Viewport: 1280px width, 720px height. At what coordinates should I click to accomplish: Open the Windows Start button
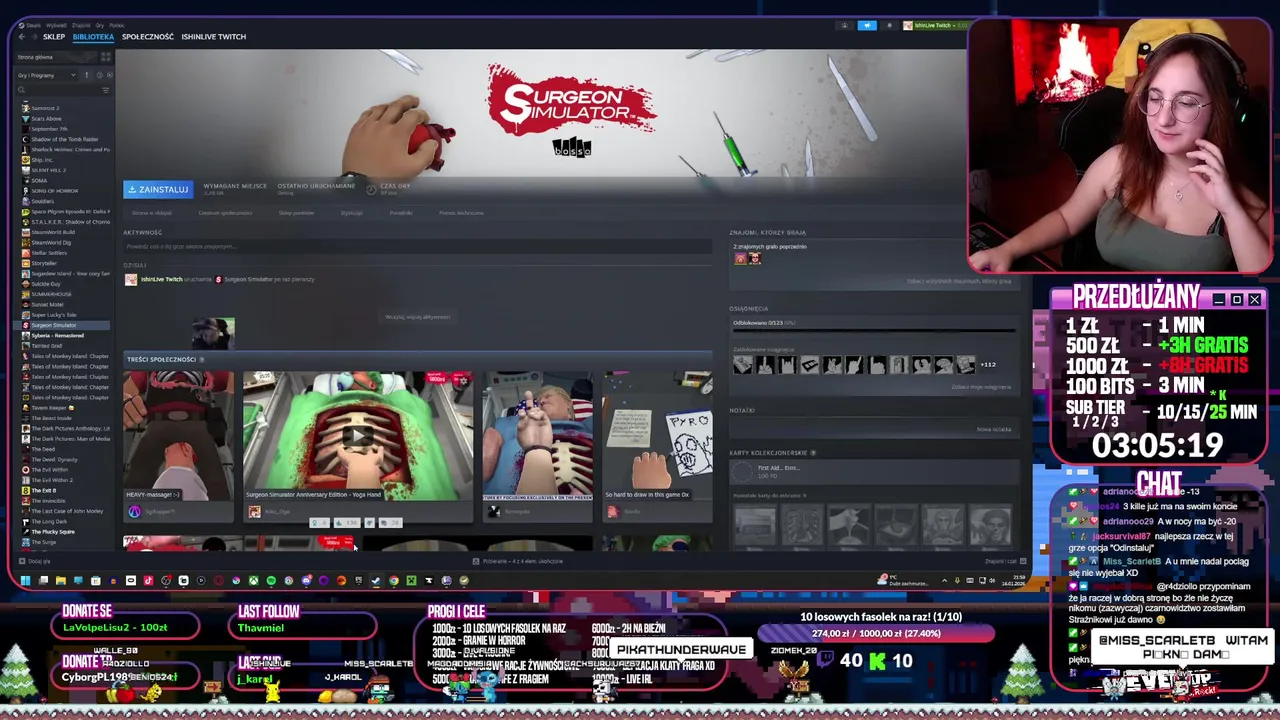tap(25, 580)
